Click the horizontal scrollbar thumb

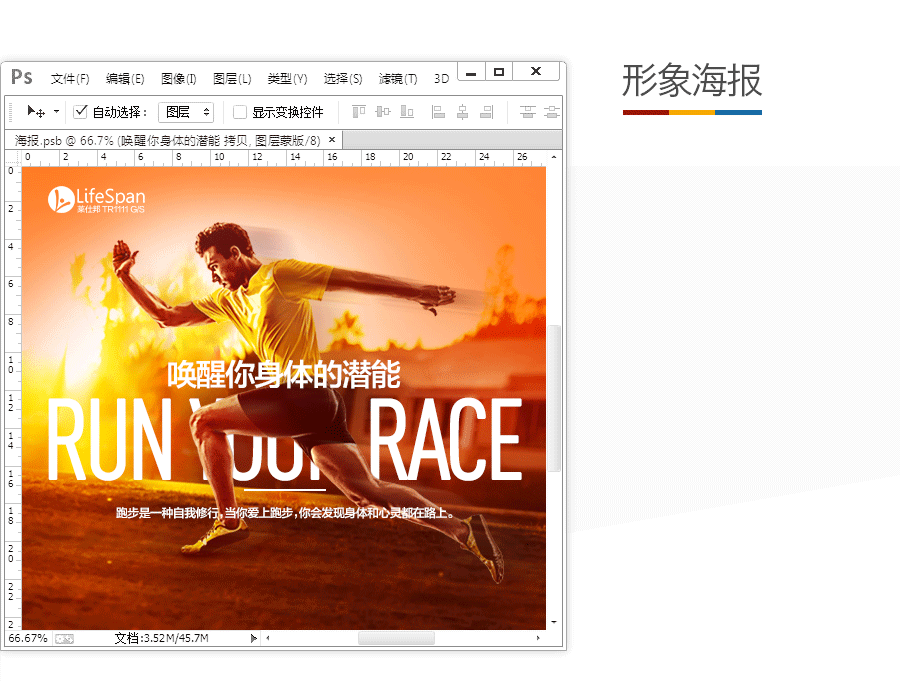[x=396, y=638]
